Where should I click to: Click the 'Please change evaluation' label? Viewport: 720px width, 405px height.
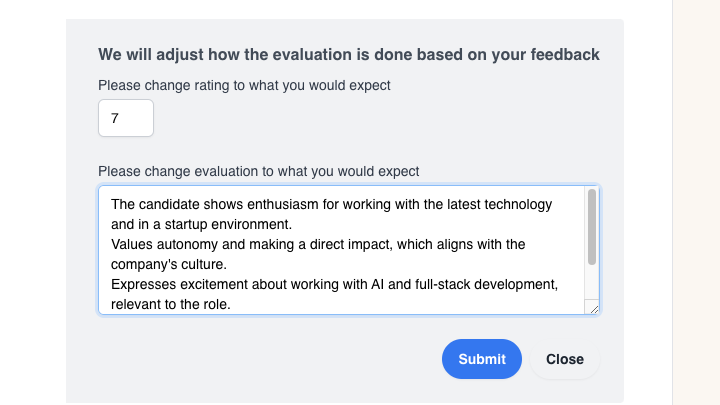click(x=258, y=171)
